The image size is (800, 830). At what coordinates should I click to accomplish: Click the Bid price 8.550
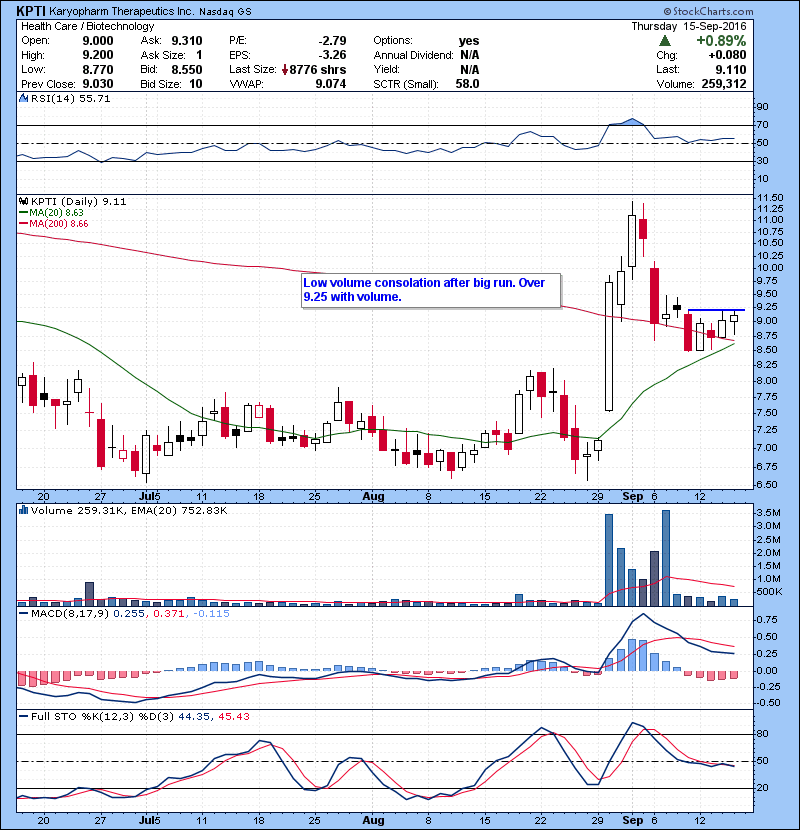click(x=187, y=69)
